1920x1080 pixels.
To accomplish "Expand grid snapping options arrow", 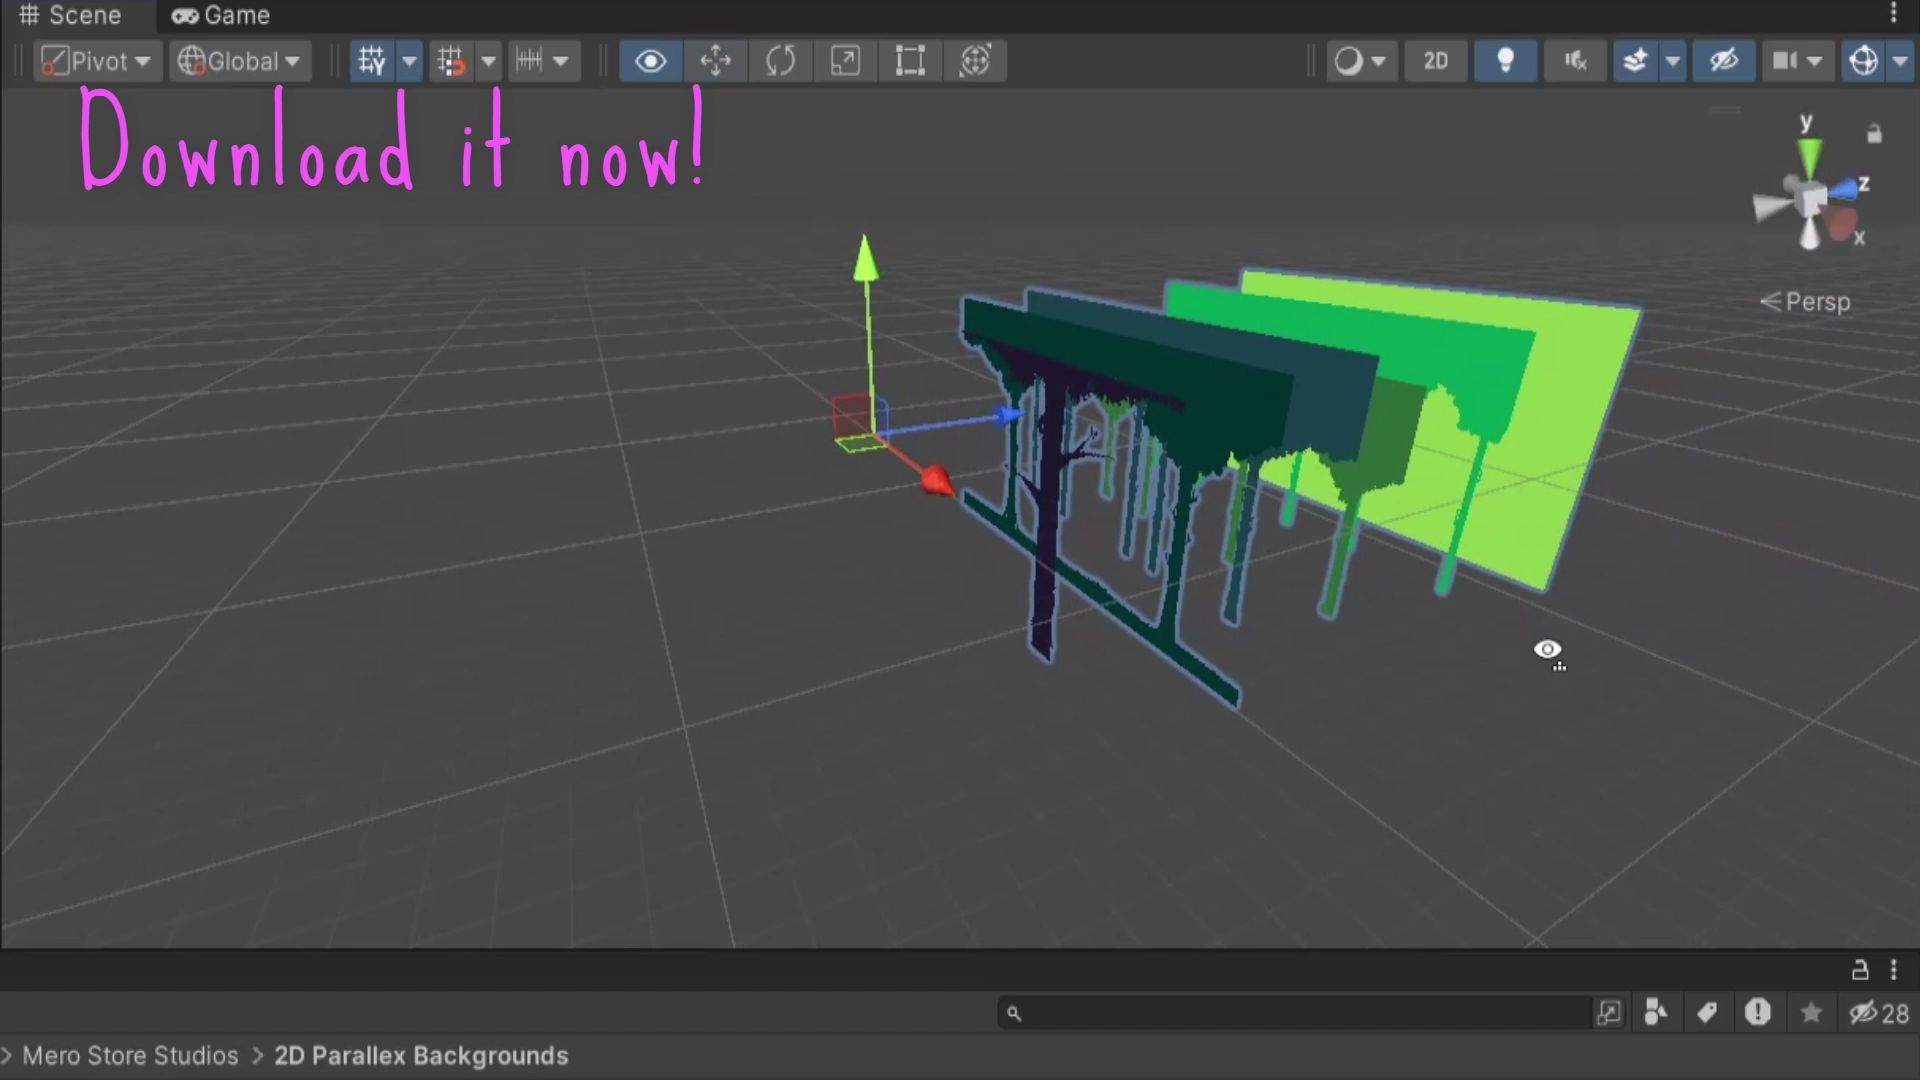I will [x=488, y=61].
